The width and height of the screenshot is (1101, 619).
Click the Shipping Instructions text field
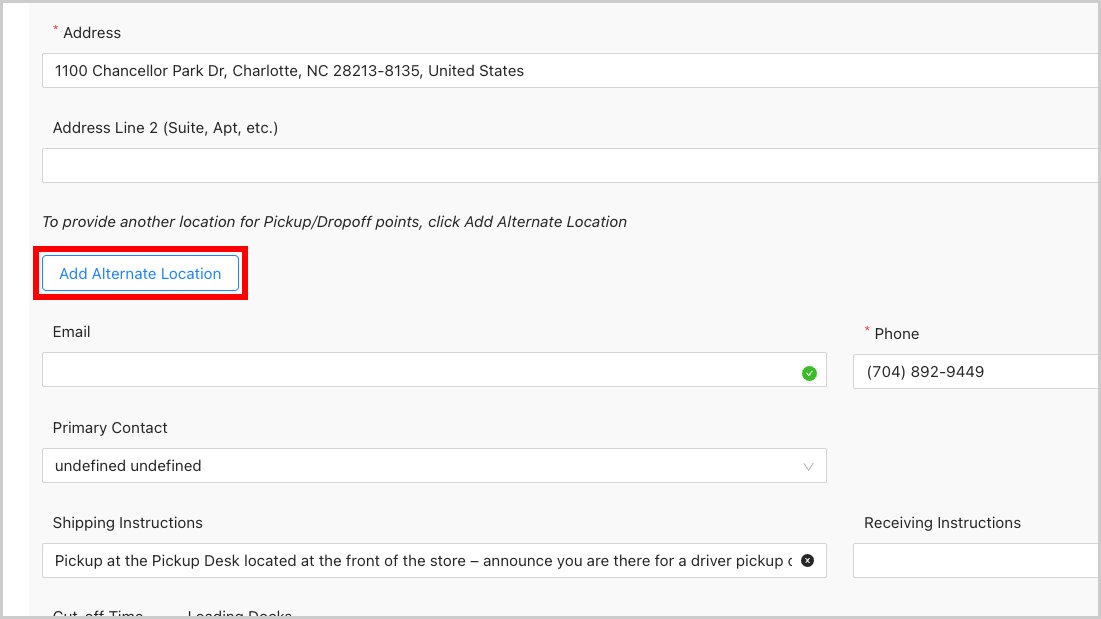[420, 561]
